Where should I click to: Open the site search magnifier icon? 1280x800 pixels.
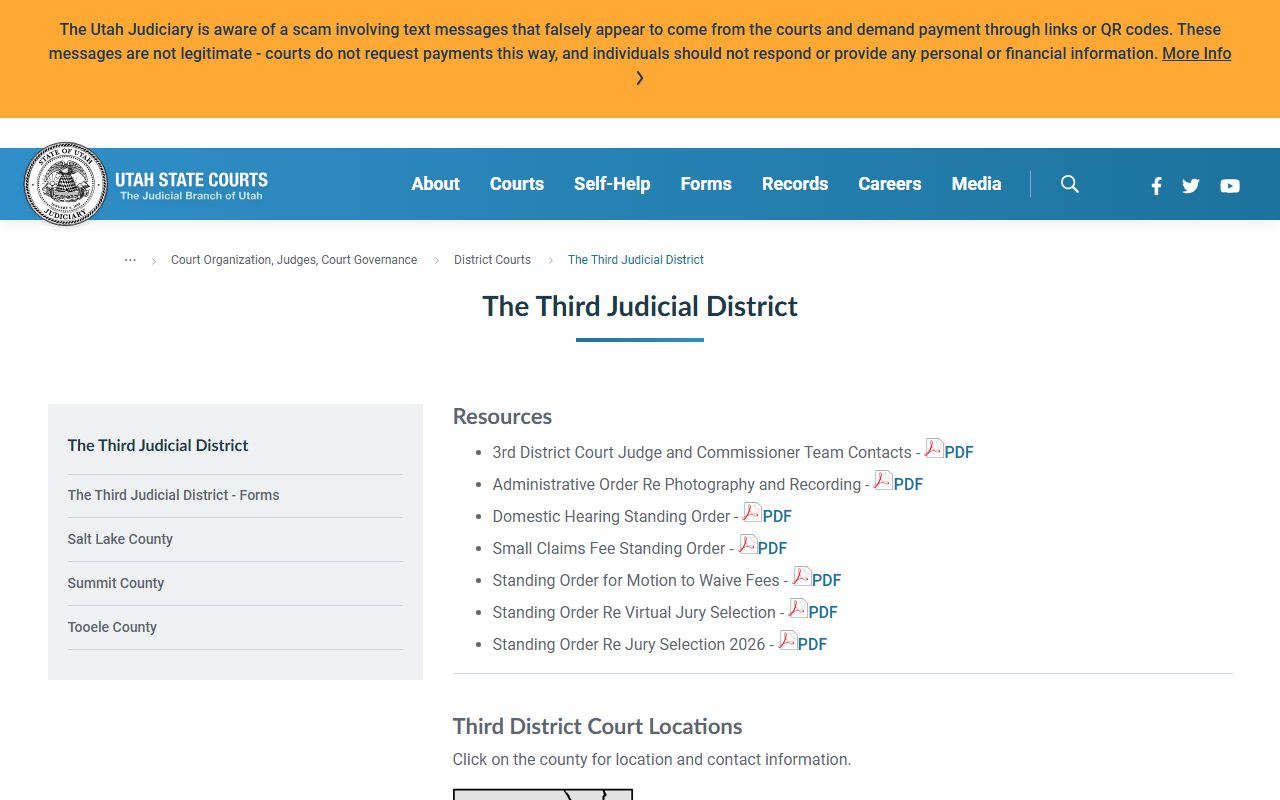click(1070, 184)
